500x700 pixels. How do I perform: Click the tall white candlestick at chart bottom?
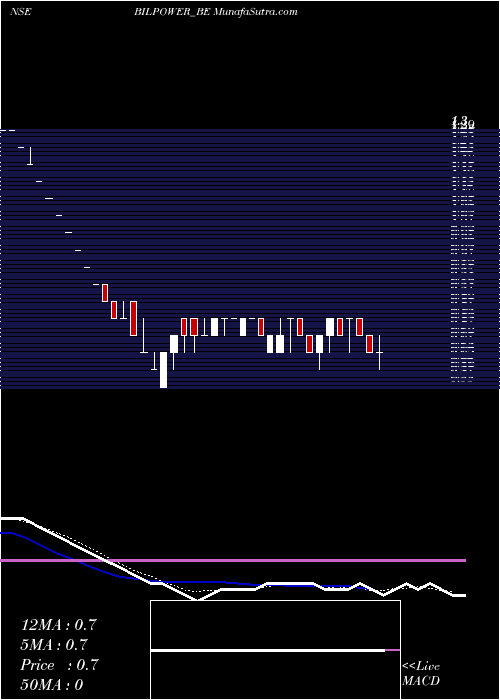point(163,370)
